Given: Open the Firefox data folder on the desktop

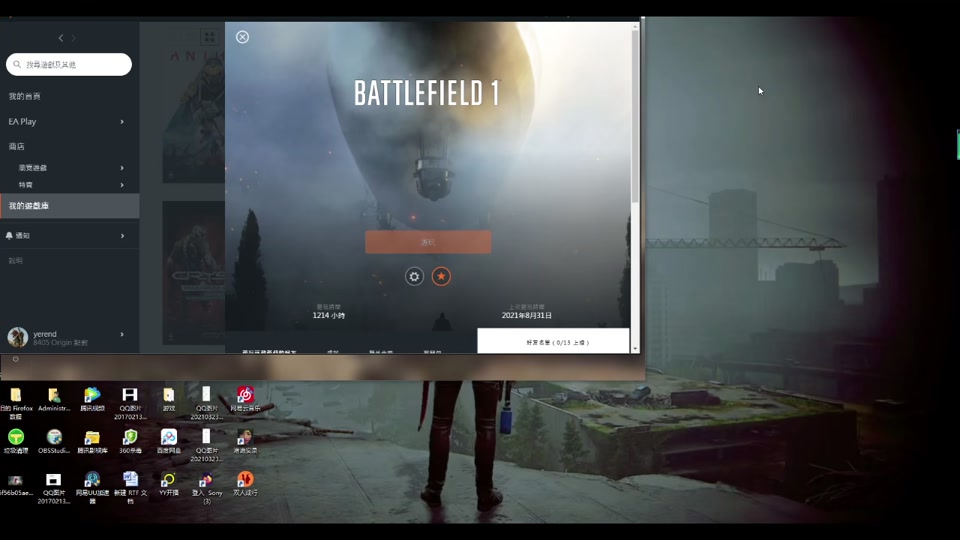Looking at the screenshot, I should pos(16,403).
